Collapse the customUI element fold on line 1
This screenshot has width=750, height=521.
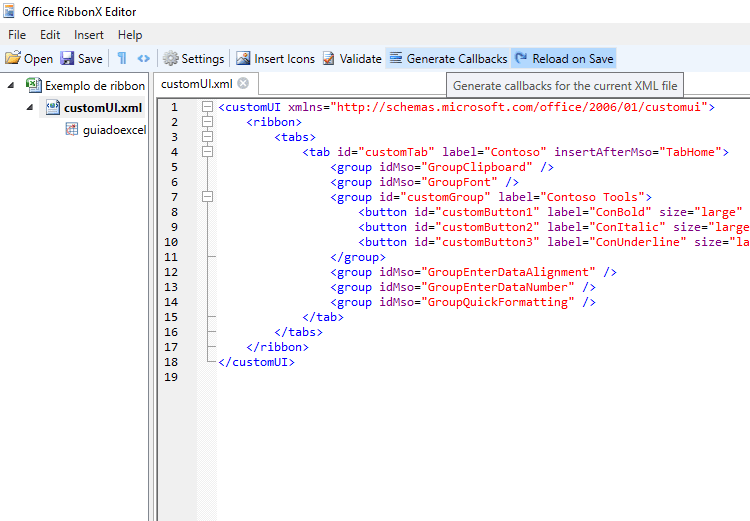click(x=207, y=107)
